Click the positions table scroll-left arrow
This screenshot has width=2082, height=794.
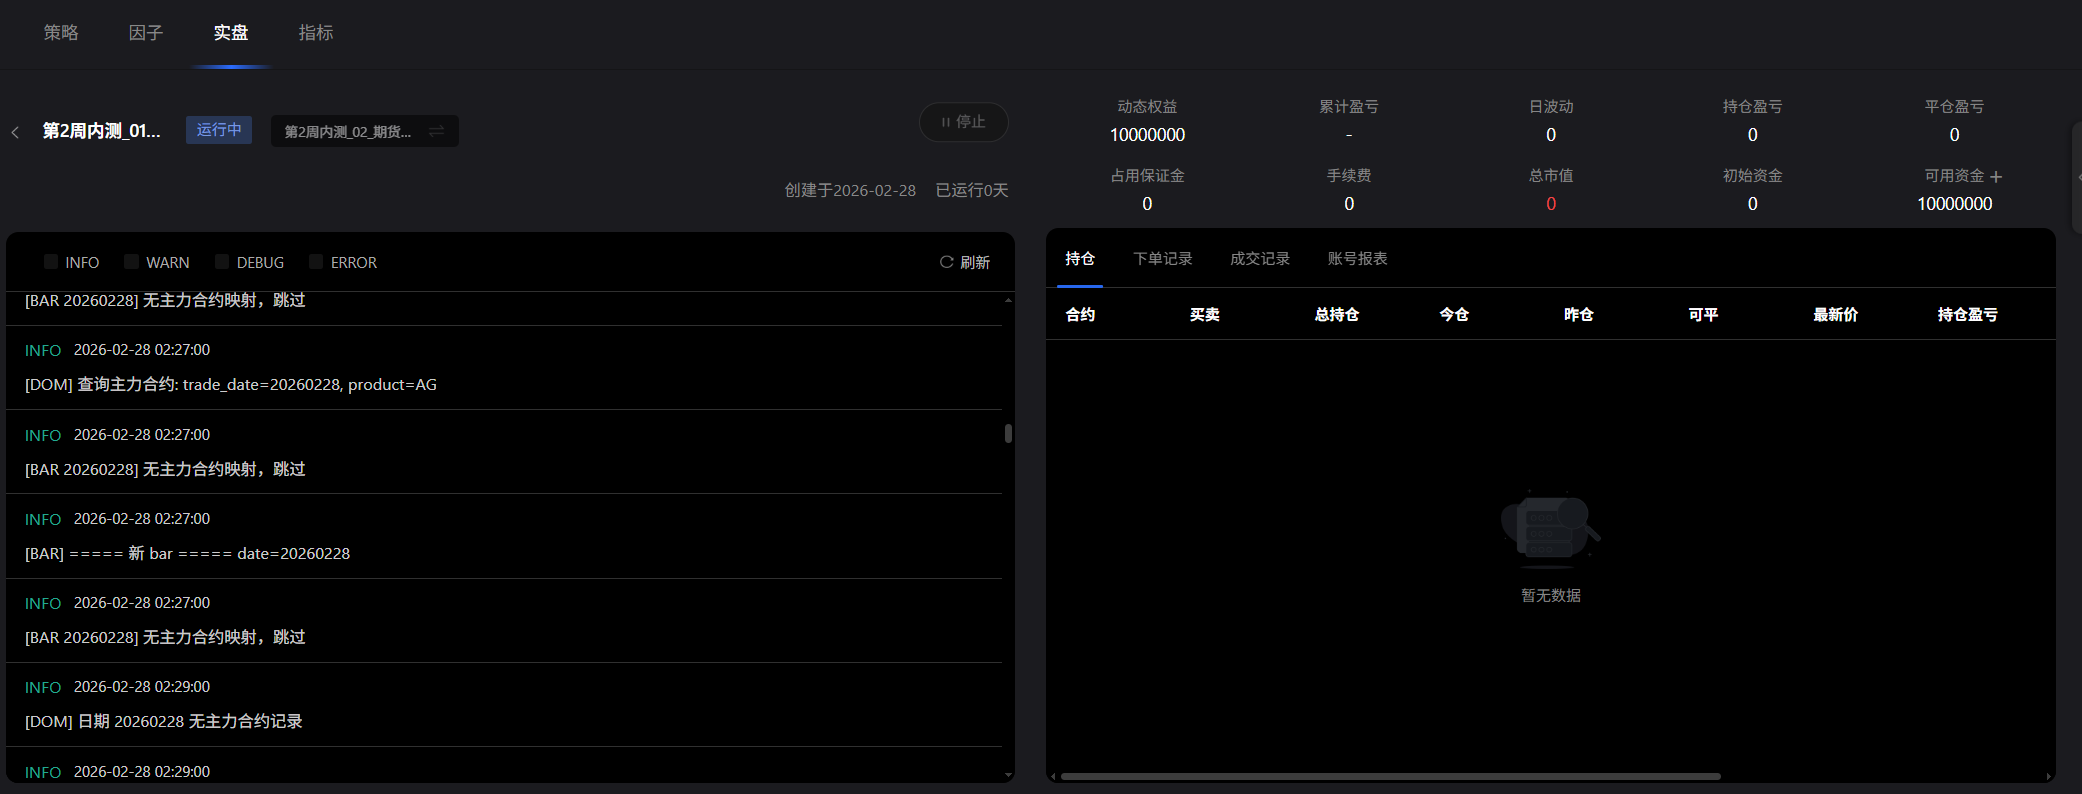point(1052,776)
